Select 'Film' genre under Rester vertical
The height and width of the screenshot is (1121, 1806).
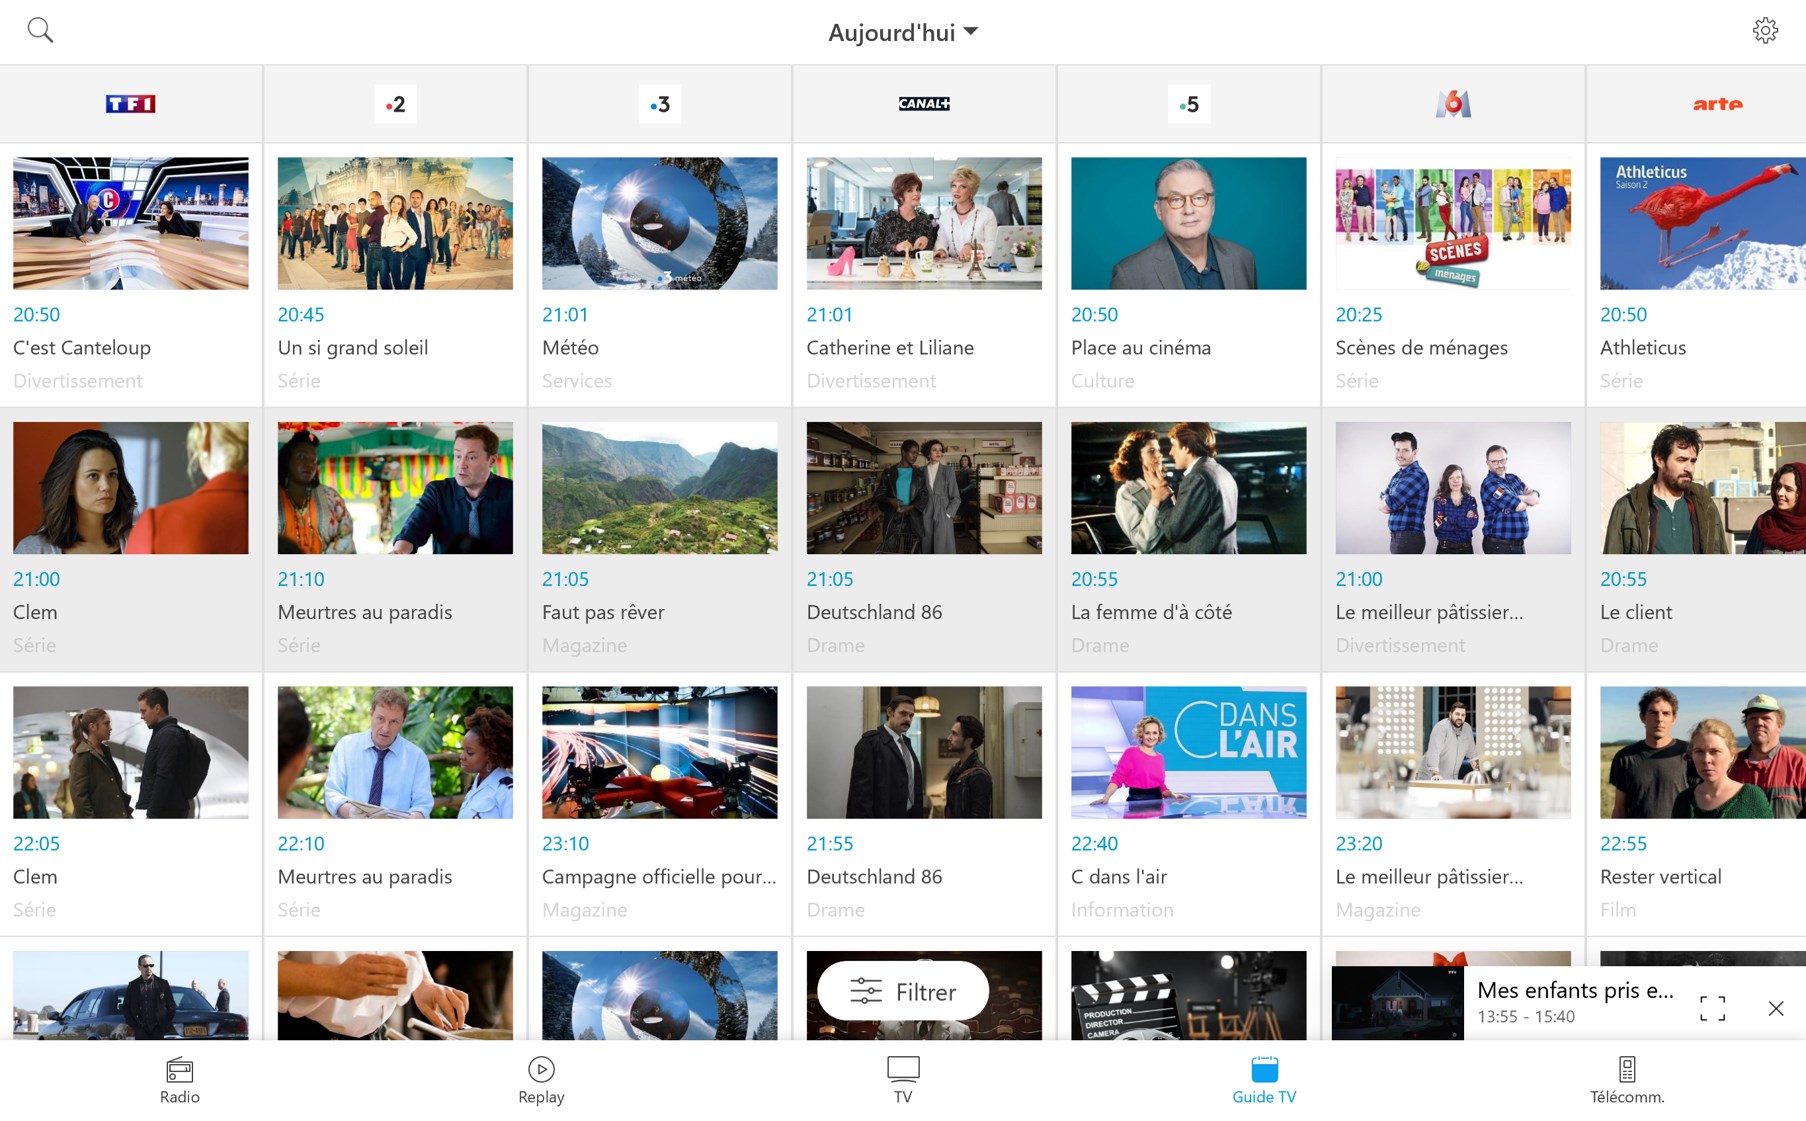(1618, 910)
